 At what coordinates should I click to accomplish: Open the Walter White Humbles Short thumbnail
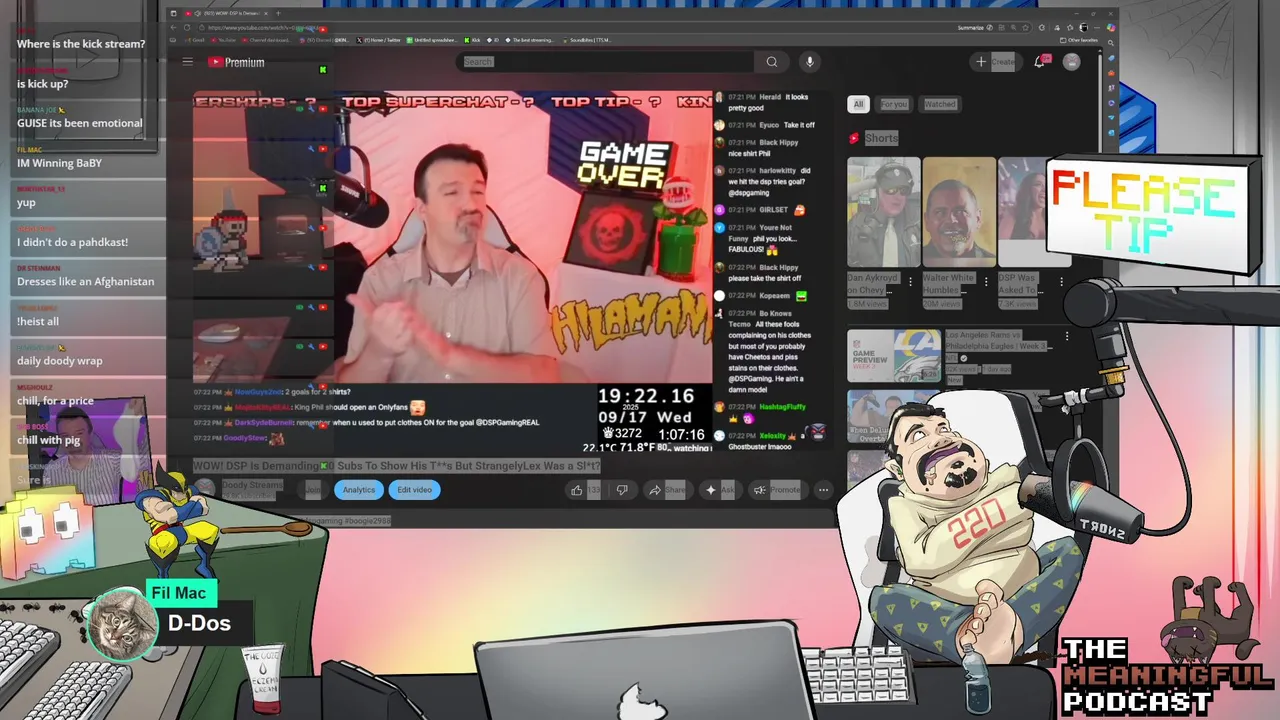click(959, 212)
